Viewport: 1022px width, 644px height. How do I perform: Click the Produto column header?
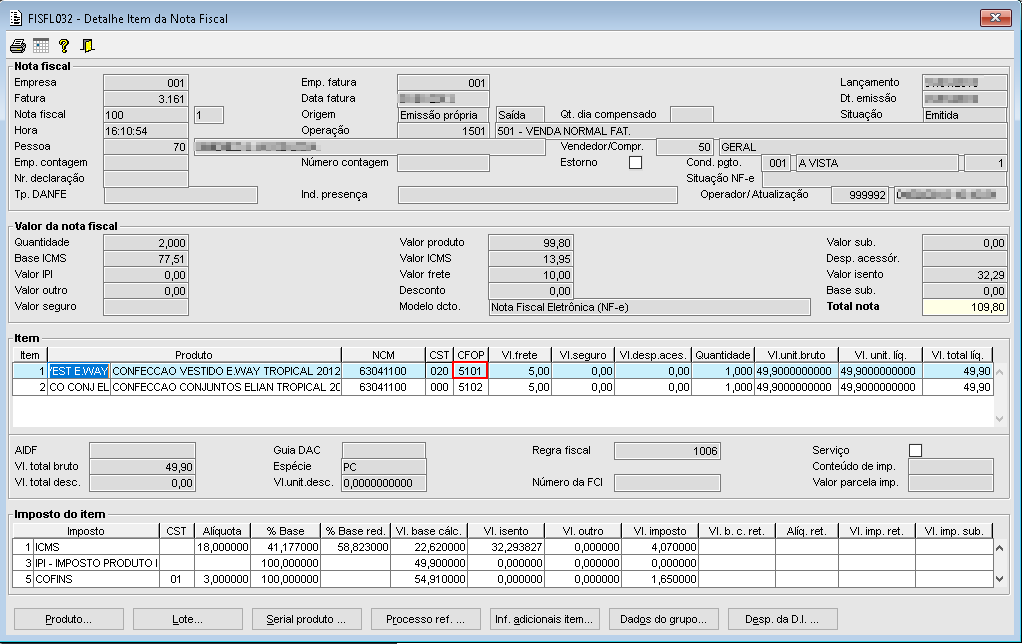[x=194, y=355]
